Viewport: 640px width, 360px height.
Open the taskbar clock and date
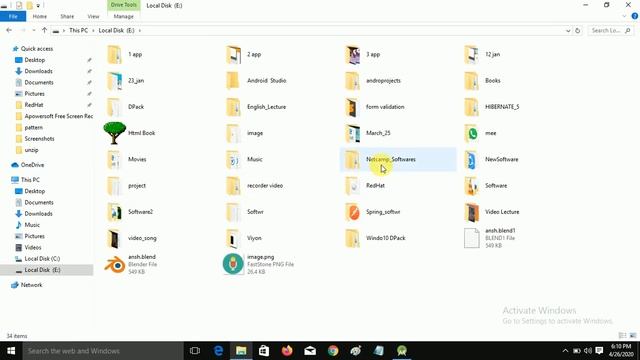[622, 351]
